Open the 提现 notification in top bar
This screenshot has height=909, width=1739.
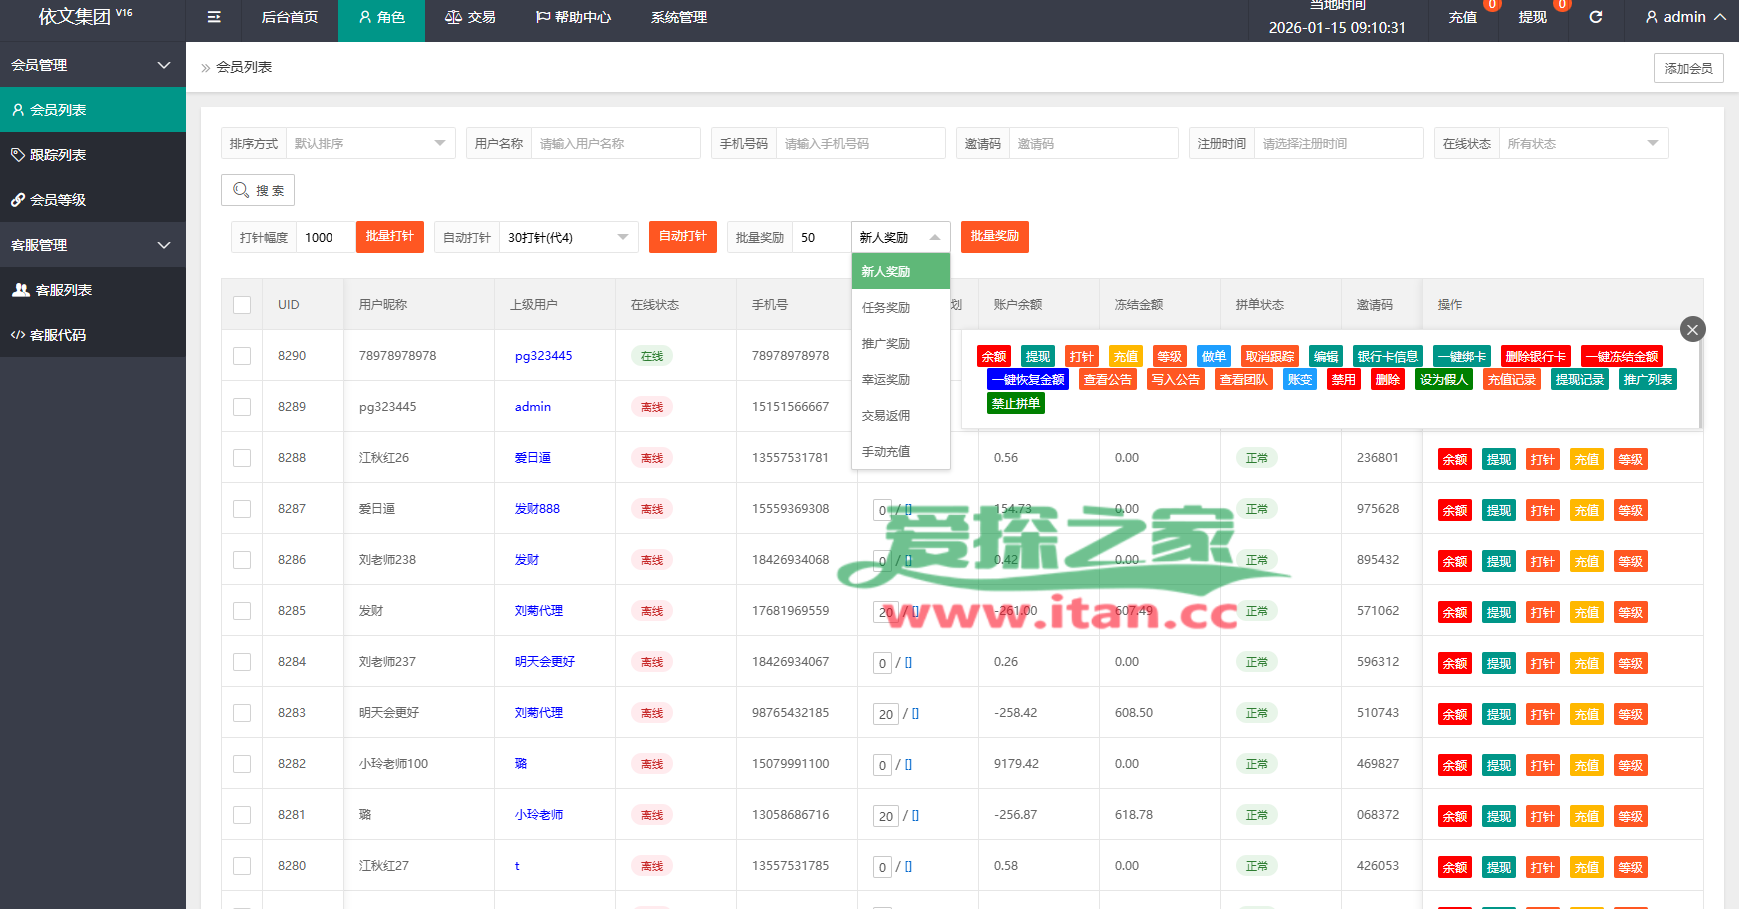coord(1532,17)
